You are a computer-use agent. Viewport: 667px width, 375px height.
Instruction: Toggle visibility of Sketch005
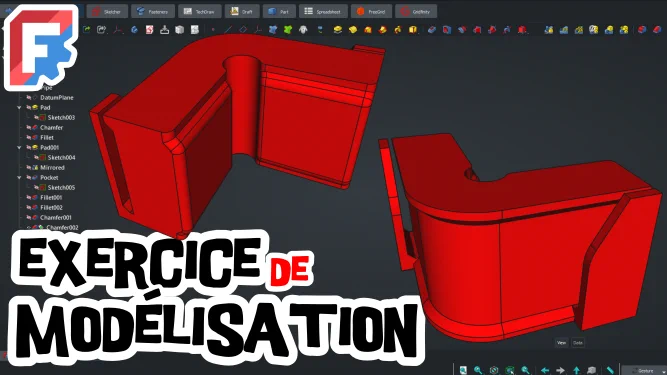tap(36, 188)
